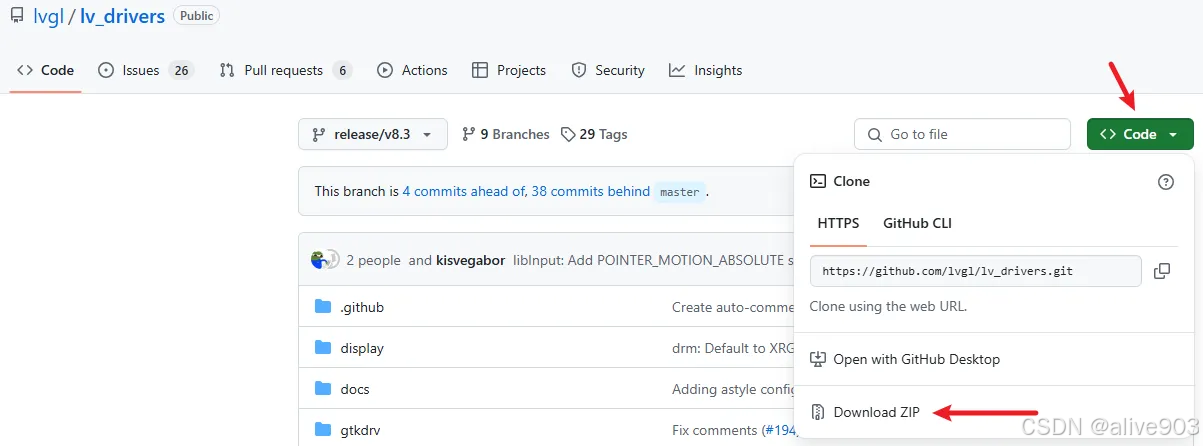Go to the Actions tab

(x=412, y=70)
